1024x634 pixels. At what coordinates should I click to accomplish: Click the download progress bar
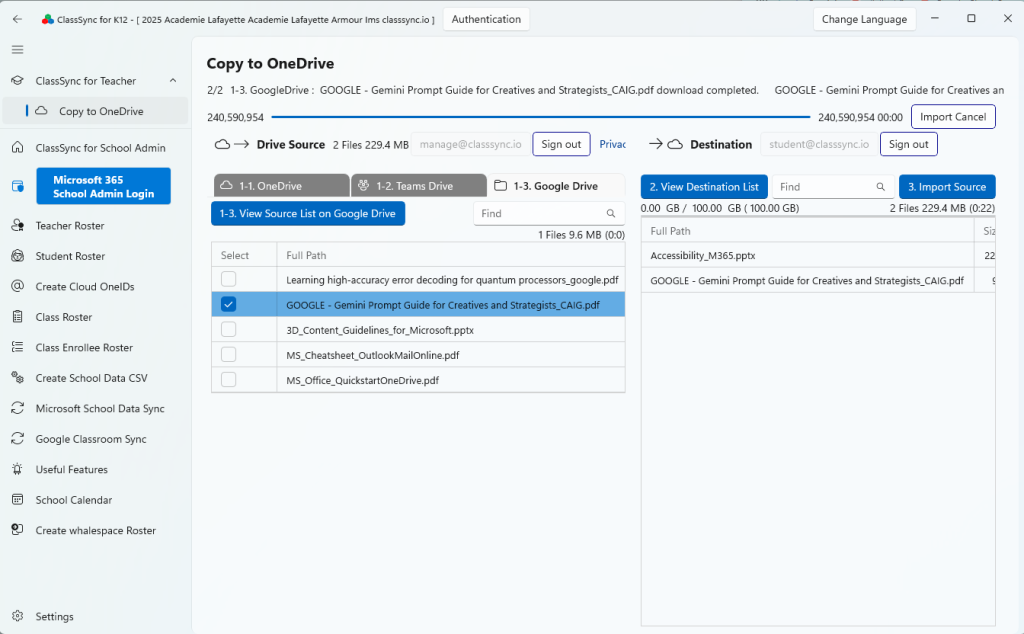coord(541,117)
